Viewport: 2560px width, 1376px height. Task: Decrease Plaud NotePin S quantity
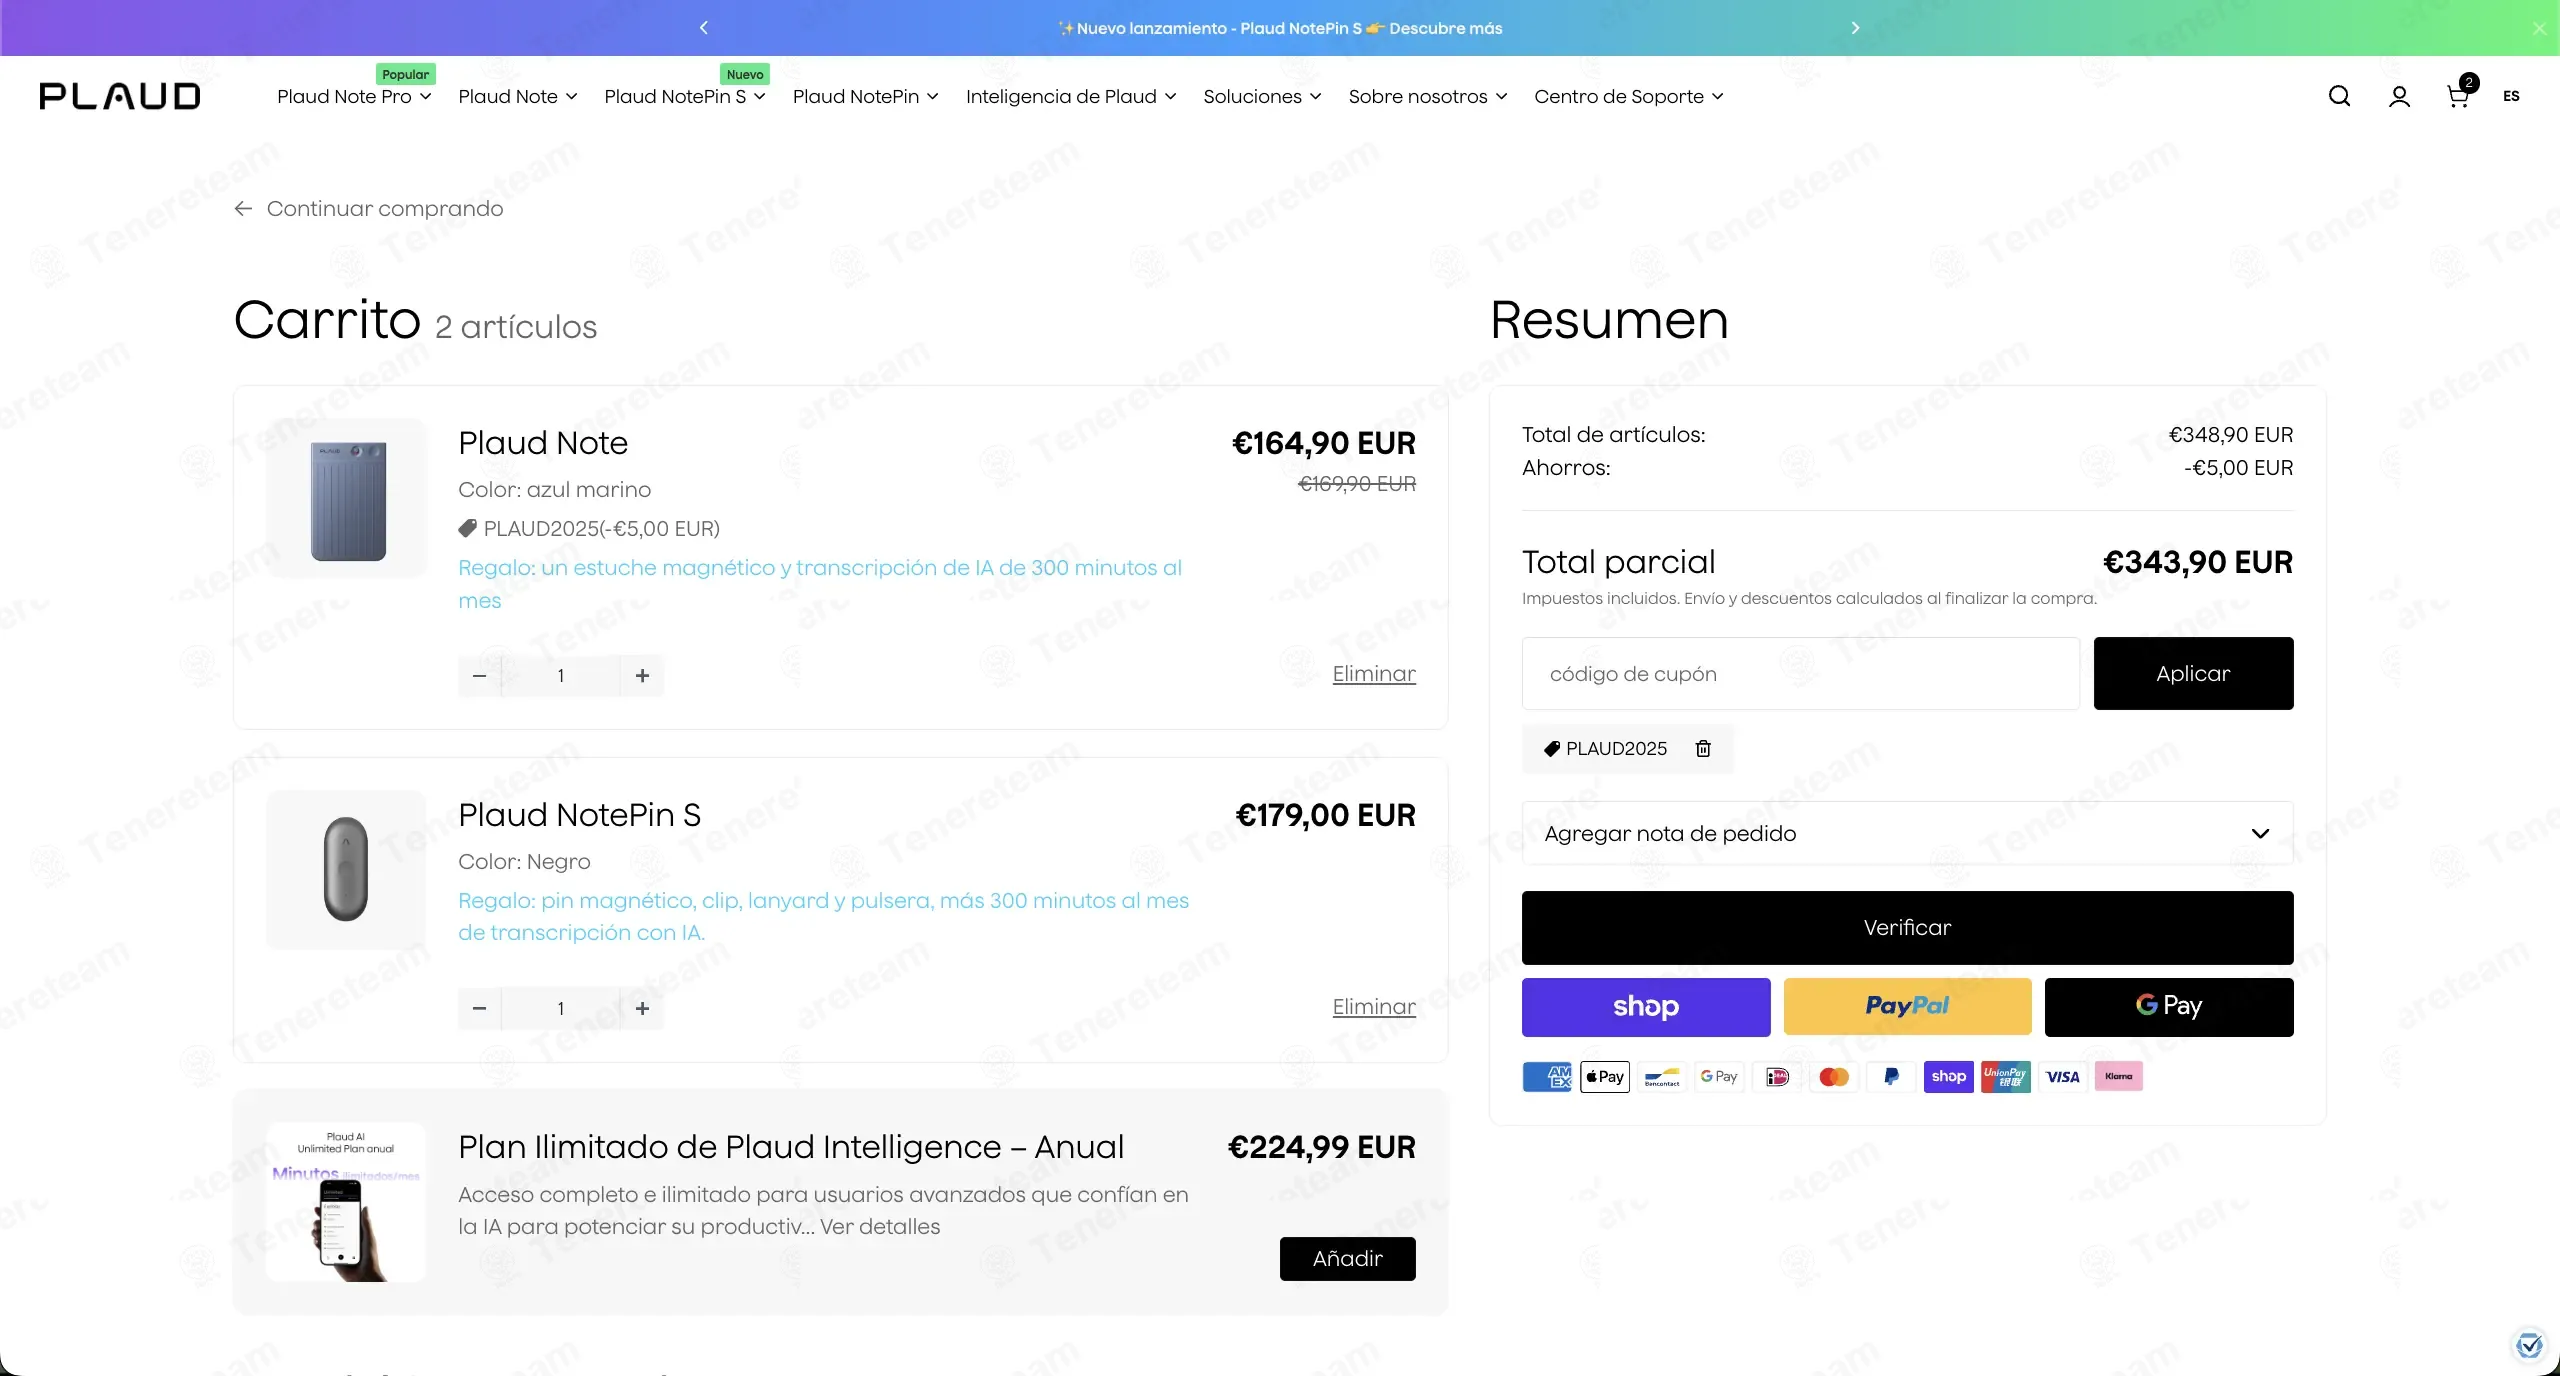479,1008
